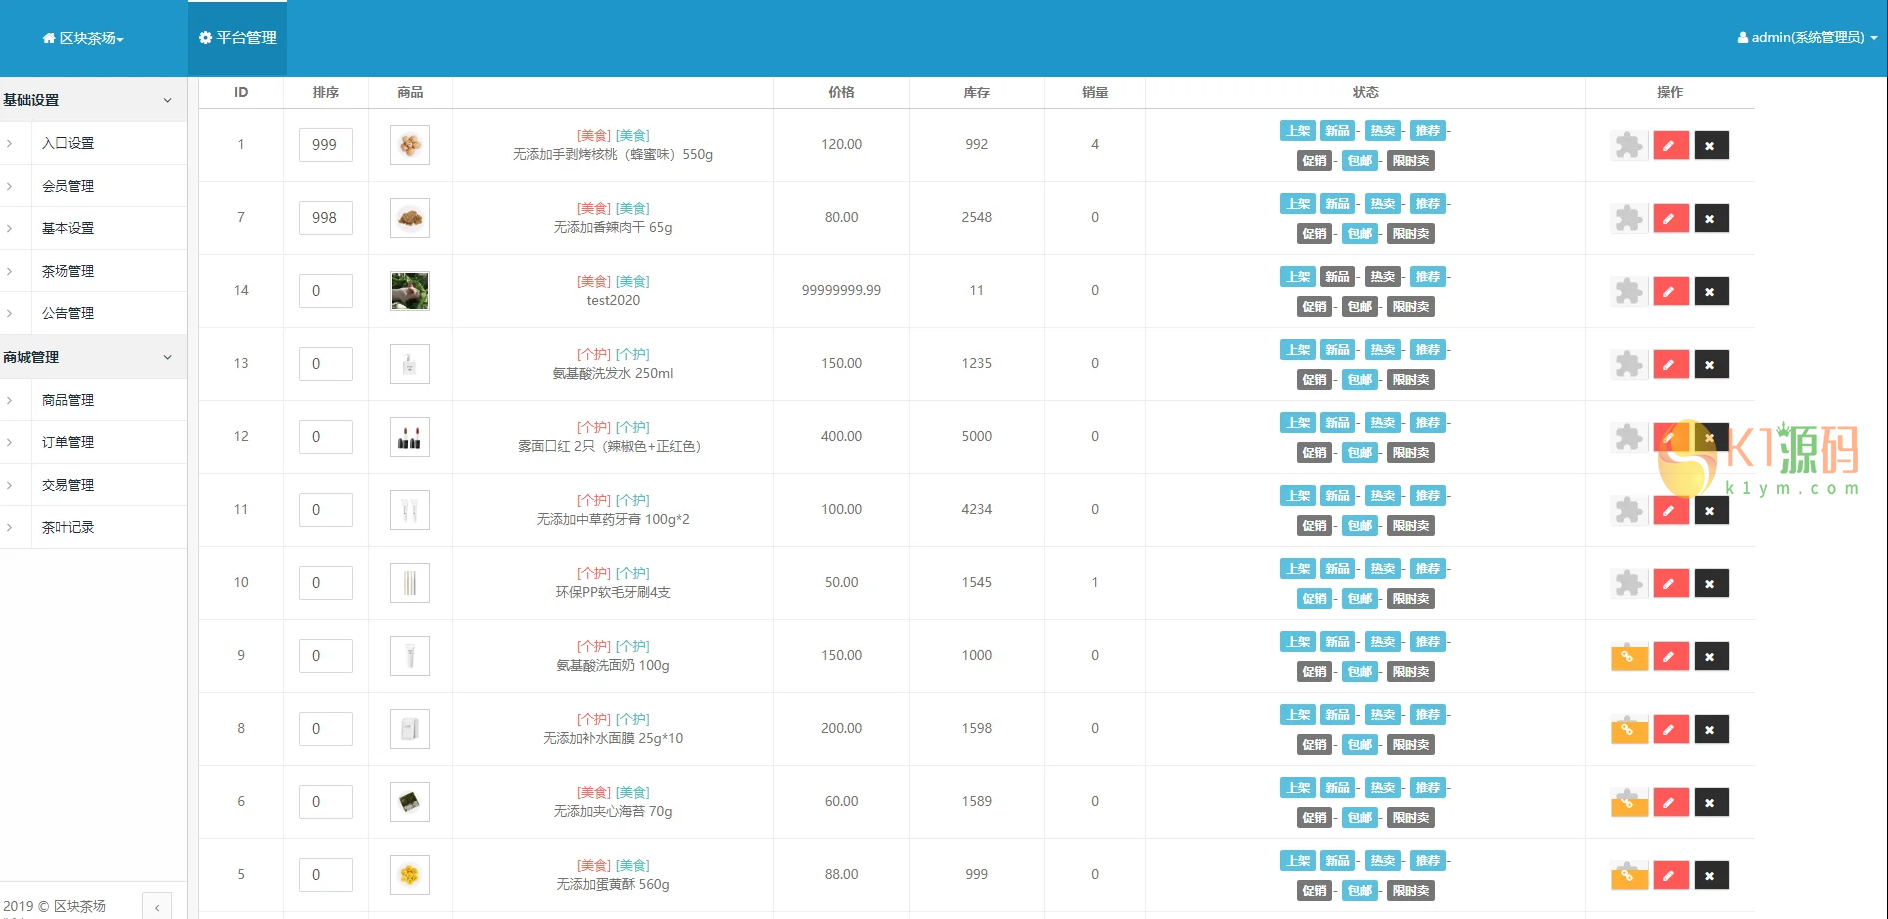The width and height of the screenshot is (1888, 919).
Task: Click the puzzle-piece icon for 环保PP软毛牙刷4支
Action: coord(1629,583)
